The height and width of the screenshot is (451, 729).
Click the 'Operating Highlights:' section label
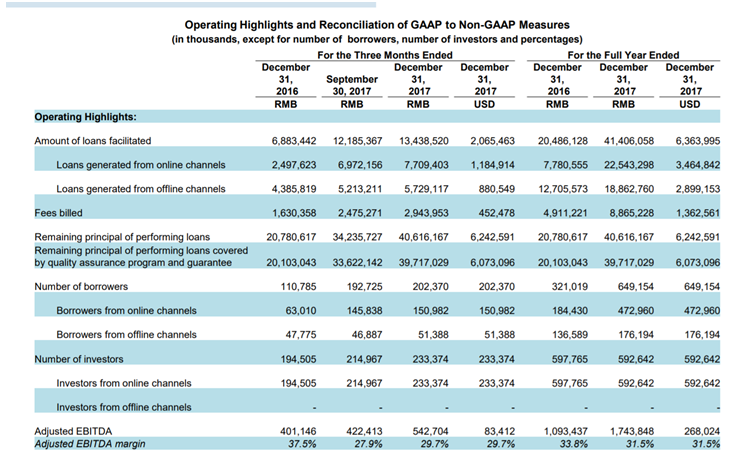pos(86,117)
